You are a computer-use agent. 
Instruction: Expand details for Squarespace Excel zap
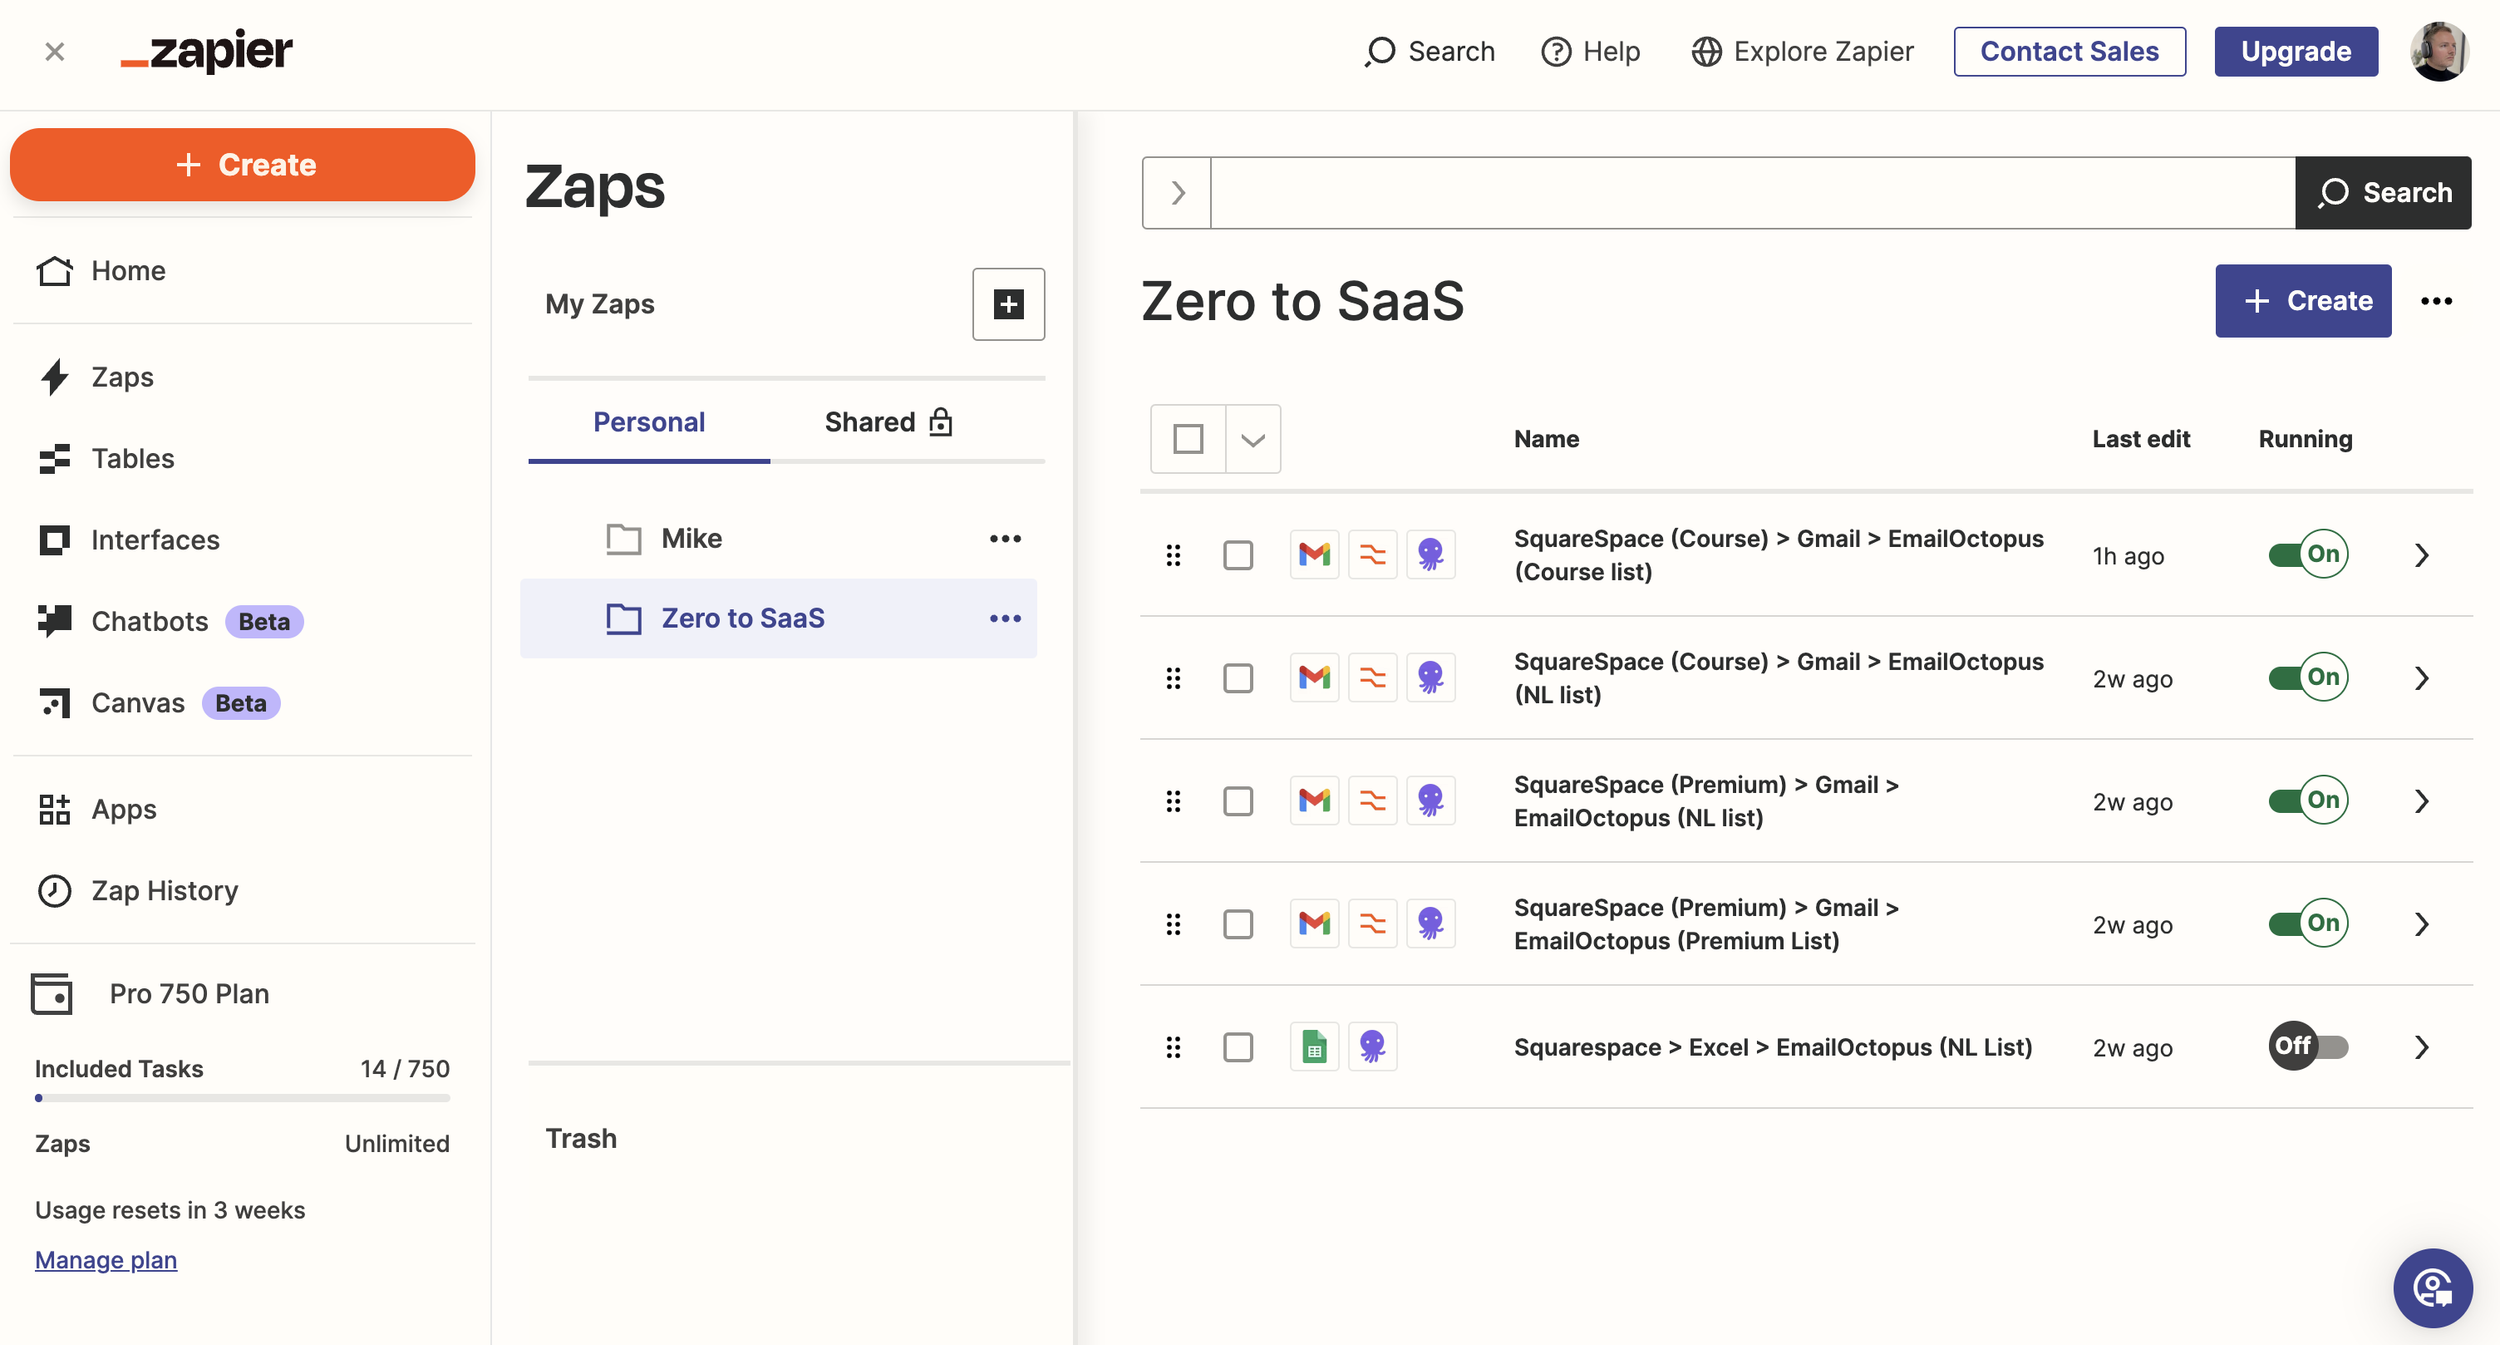click(x=2421, y=1047)
